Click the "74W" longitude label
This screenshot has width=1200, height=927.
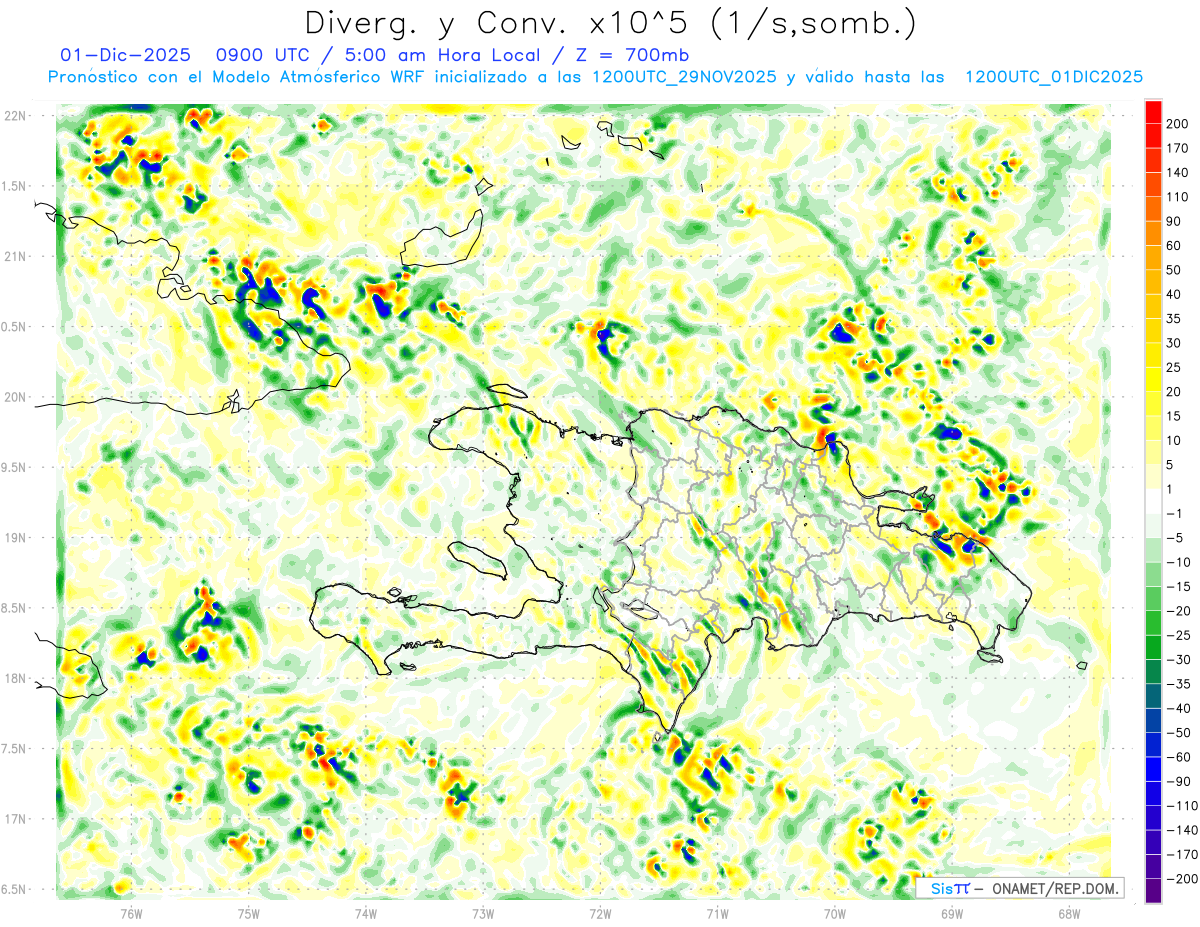click(x=366, y=913)
